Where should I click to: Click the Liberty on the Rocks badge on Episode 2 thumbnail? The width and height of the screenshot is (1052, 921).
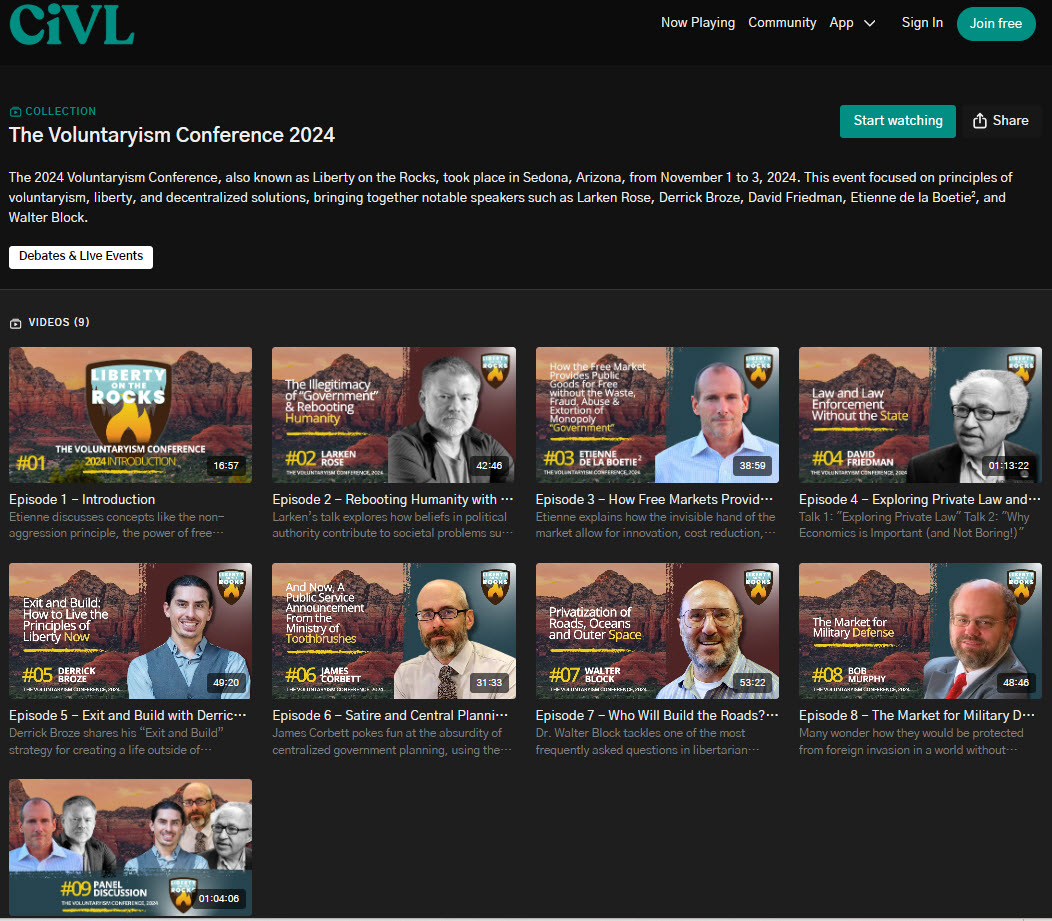(495, 371)
